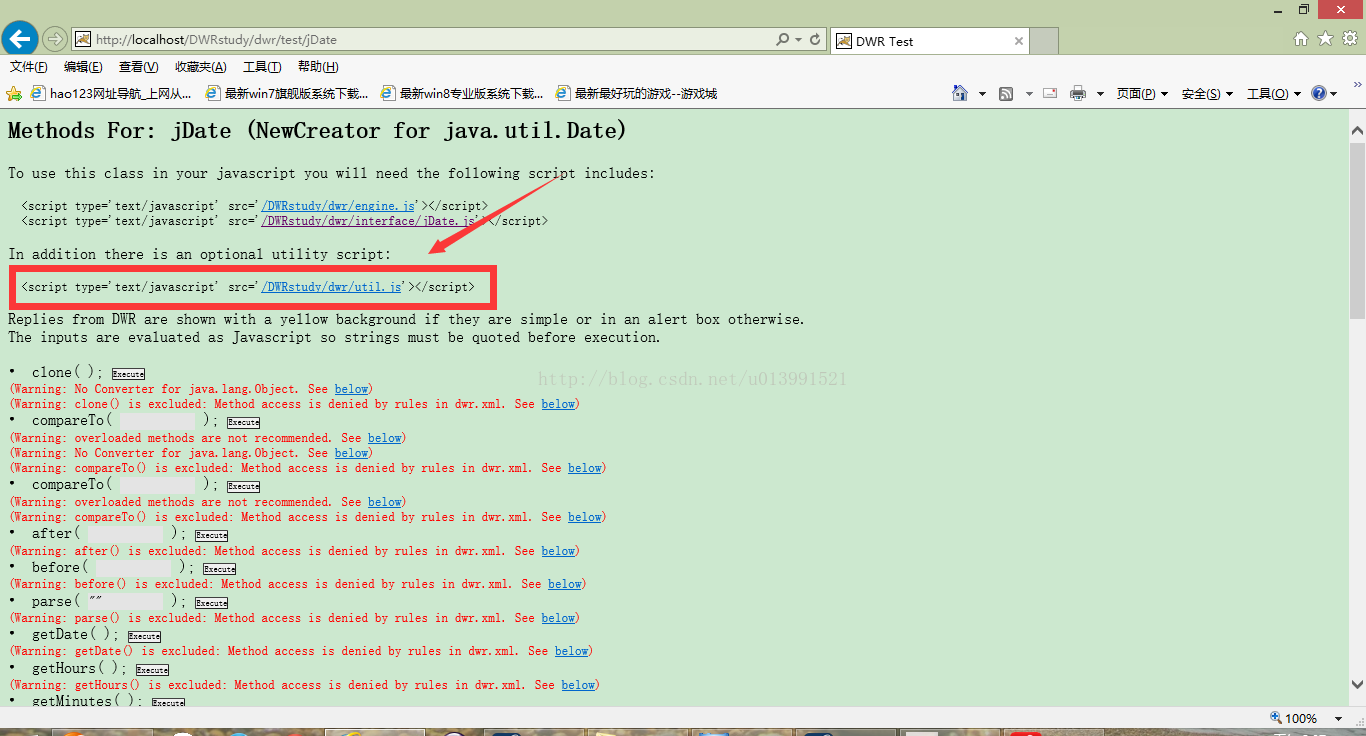The image size is (1366, 736).
Task: Open the 文件(F) menu
Action: click(29, 67)
